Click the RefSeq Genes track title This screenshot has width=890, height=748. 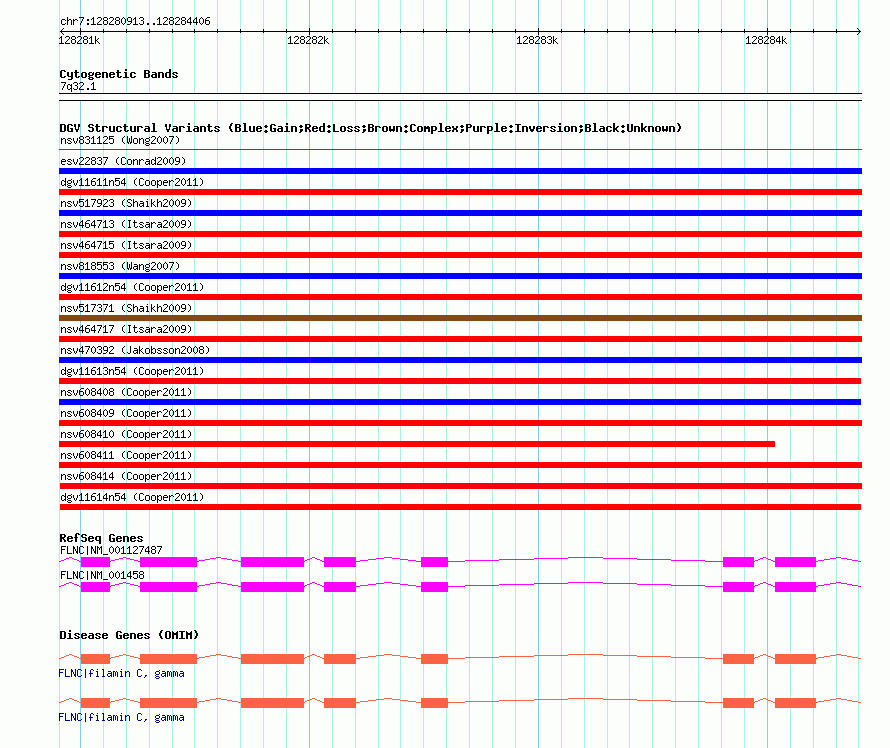[101, 538]
